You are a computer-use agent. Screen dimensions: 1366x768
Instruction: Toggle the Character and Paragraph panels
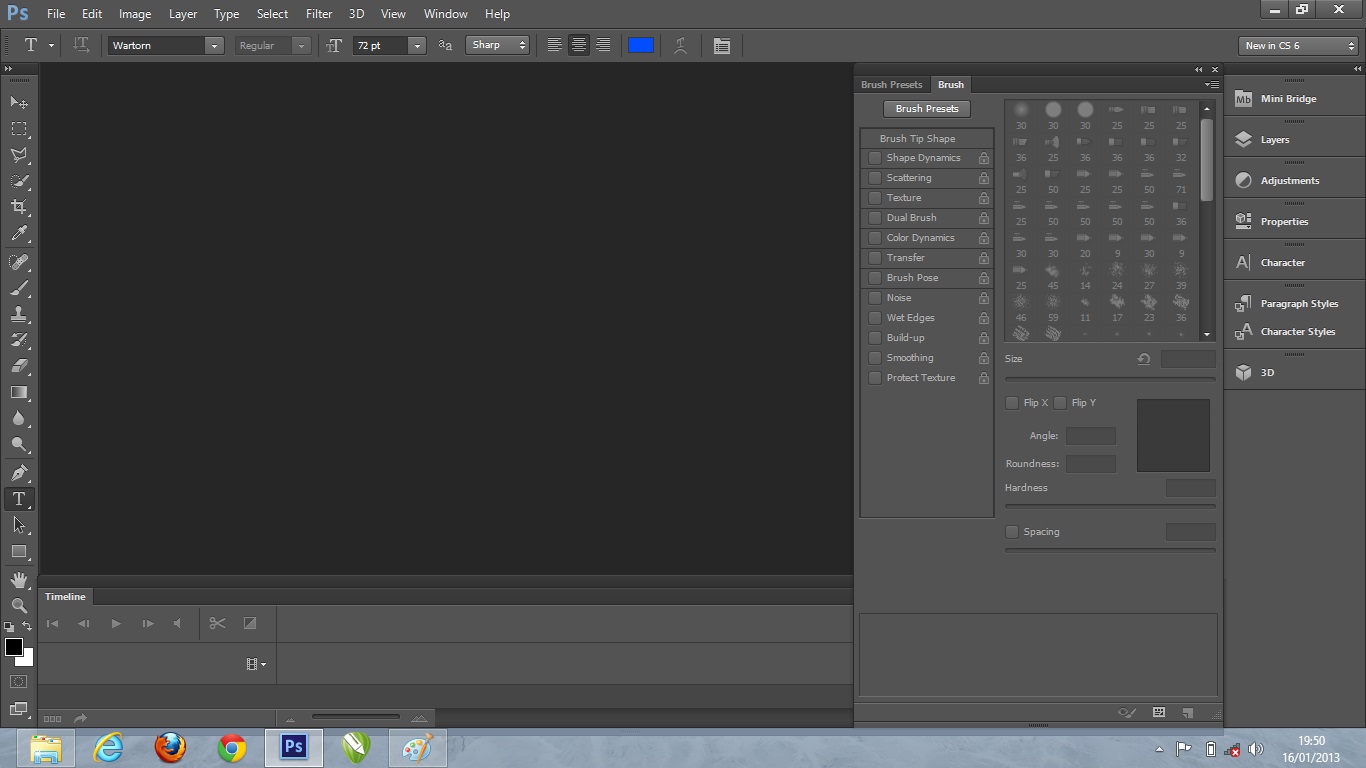(x=722, y=45)
